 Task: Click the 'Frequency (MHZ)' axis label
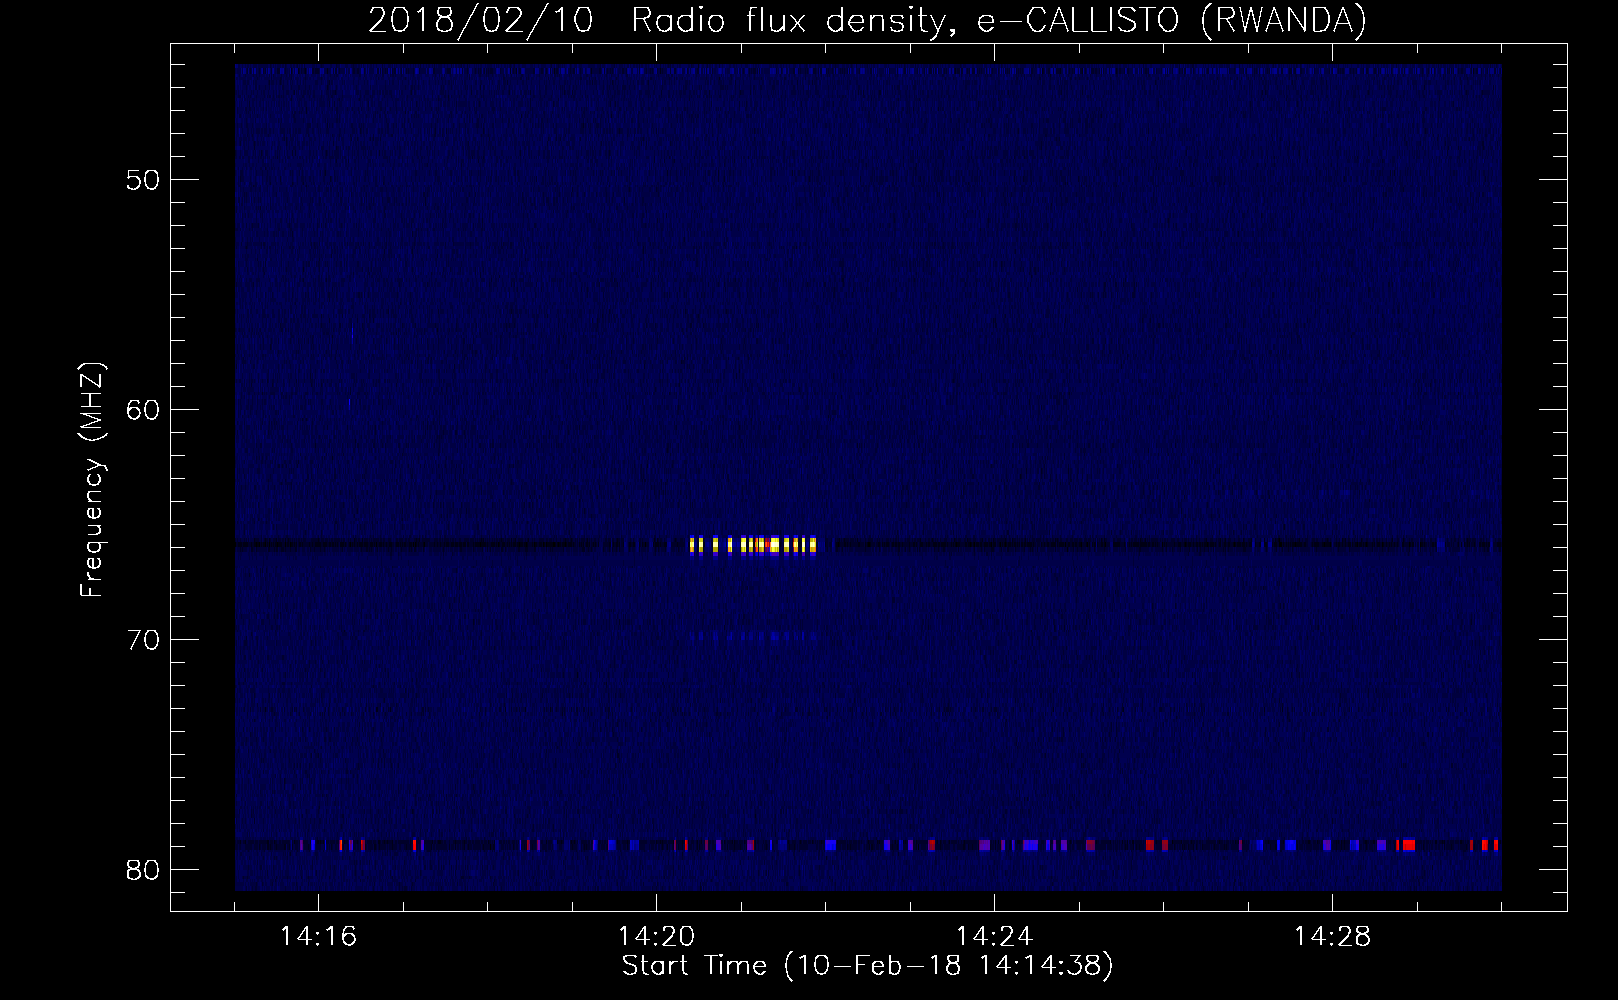point(92,480)
